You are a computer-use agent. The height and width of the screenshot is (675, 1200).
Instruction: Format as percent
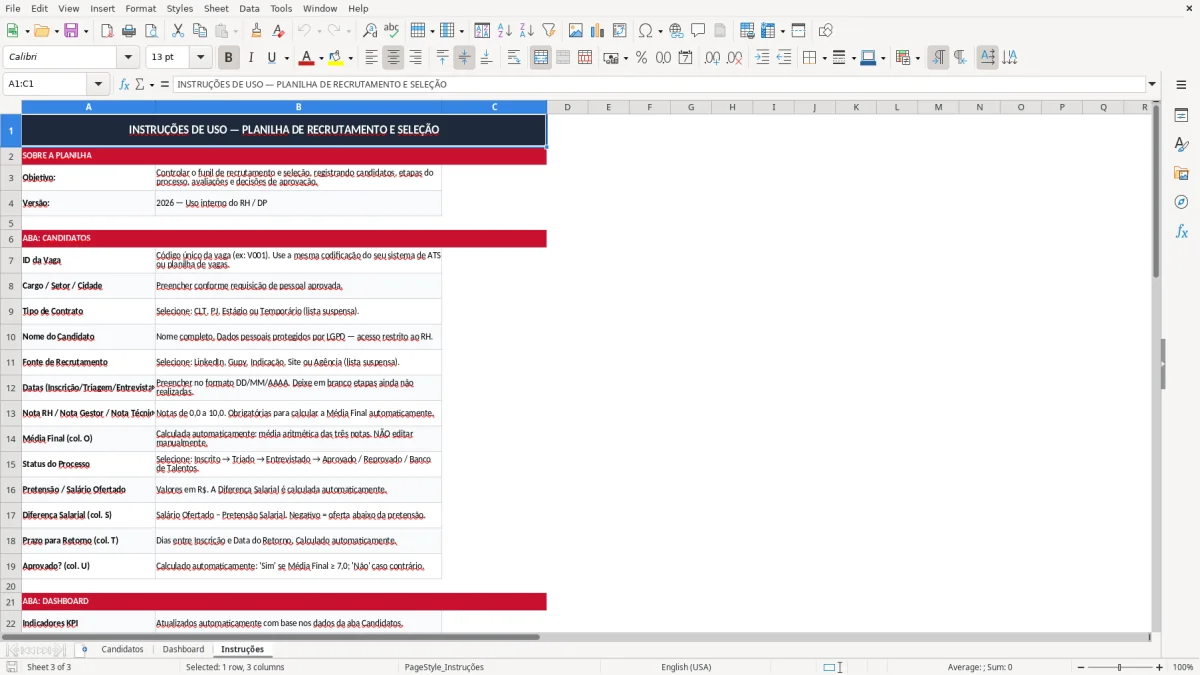point(642,58)
